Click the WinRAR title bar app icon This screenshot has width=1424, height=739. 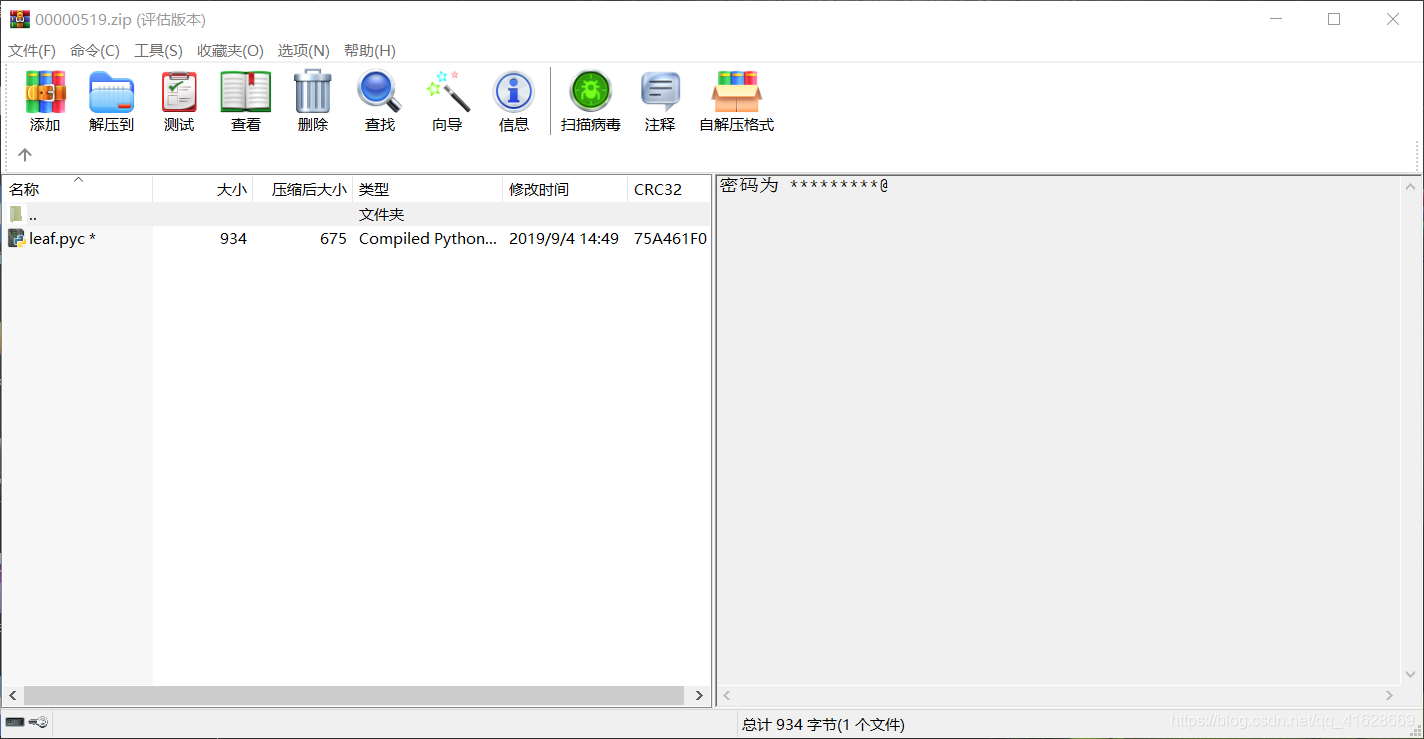point(20,19)
